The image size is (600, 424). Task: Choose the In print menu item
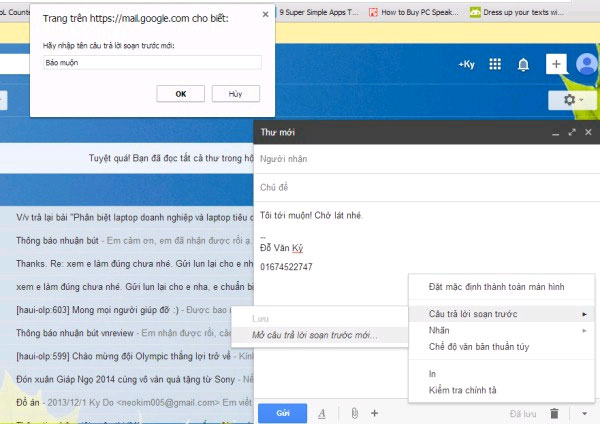point(501,374)
